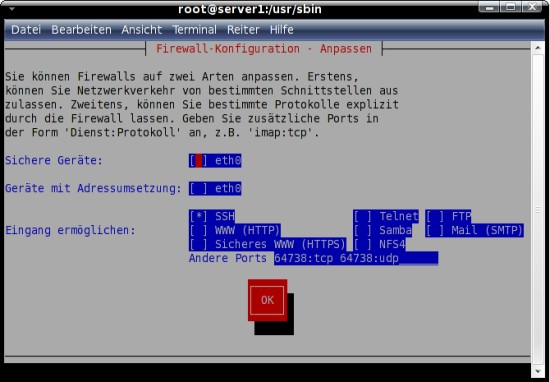
Task: Click the 'Sichere Geräte:' label
Action: coord(54,161)
